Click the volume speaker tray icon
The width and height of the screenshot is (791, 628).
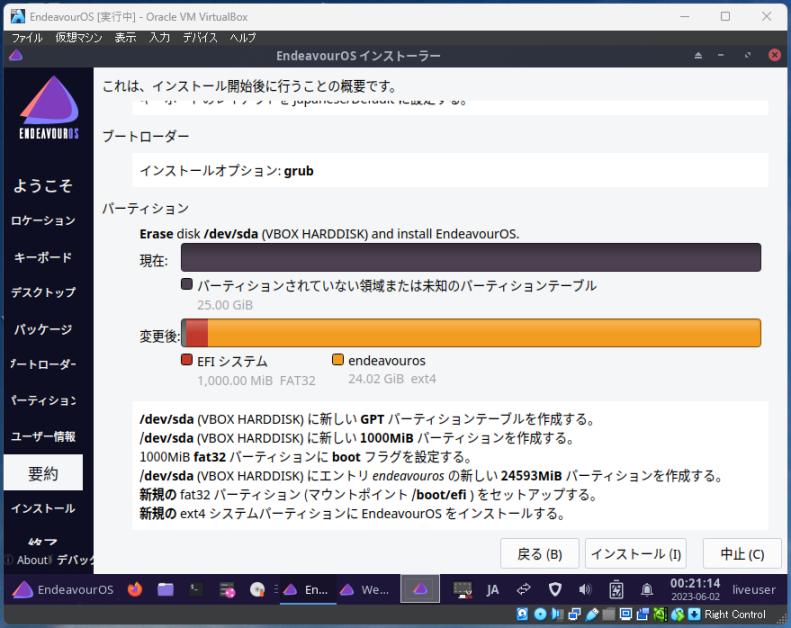pyautogui.click(x=585, y=589)
